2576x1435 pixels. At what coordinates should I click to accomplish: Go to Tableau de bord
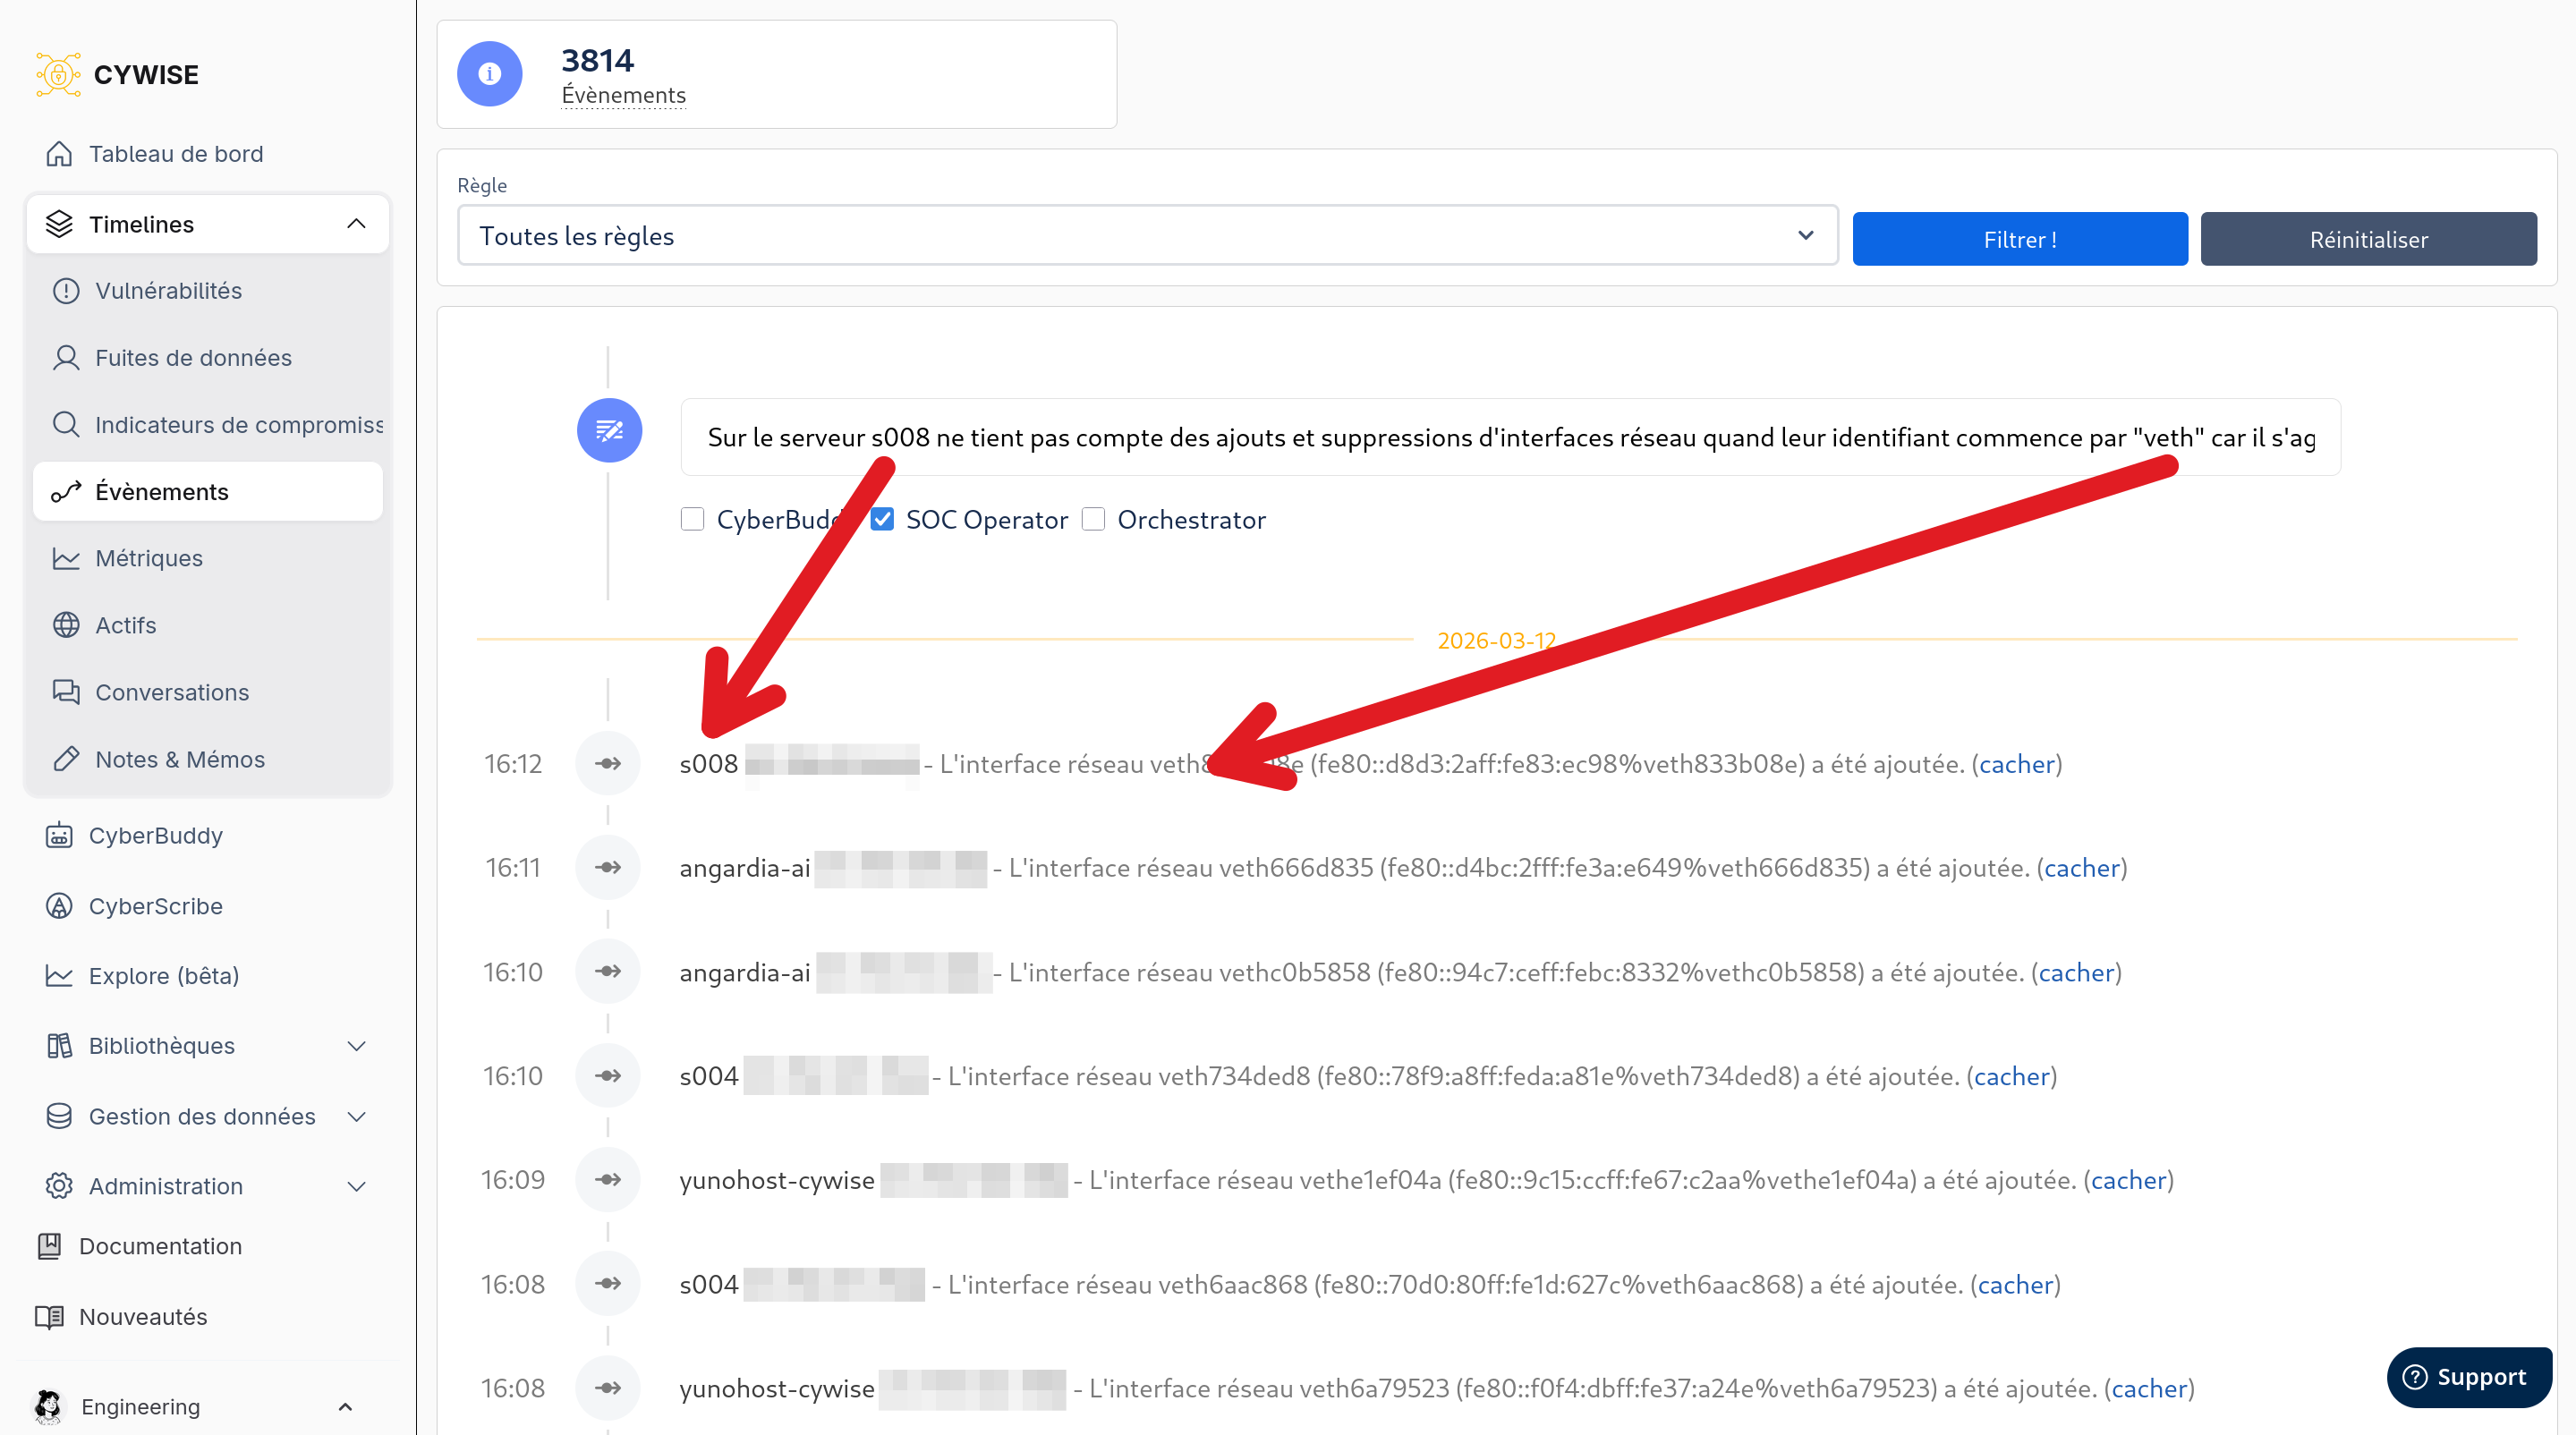click(175, 154)
